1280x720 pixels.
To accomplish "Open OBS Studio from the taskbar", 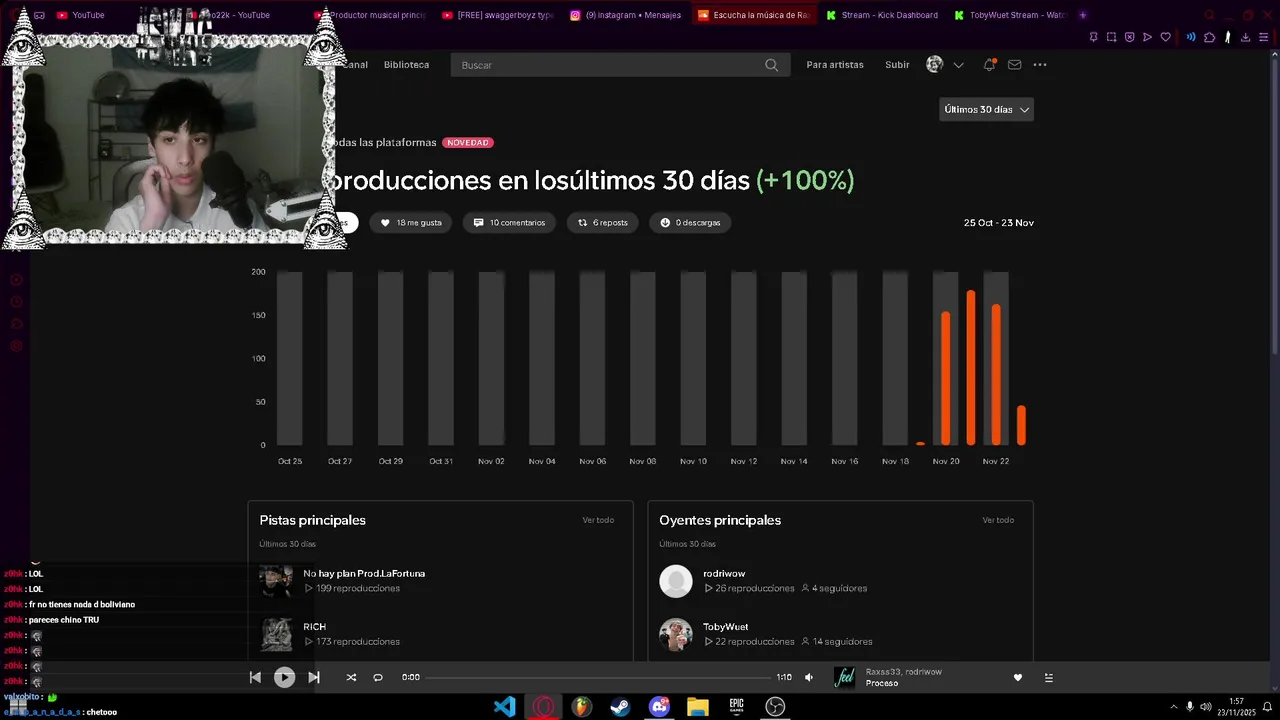I will (x=774, y=706).
